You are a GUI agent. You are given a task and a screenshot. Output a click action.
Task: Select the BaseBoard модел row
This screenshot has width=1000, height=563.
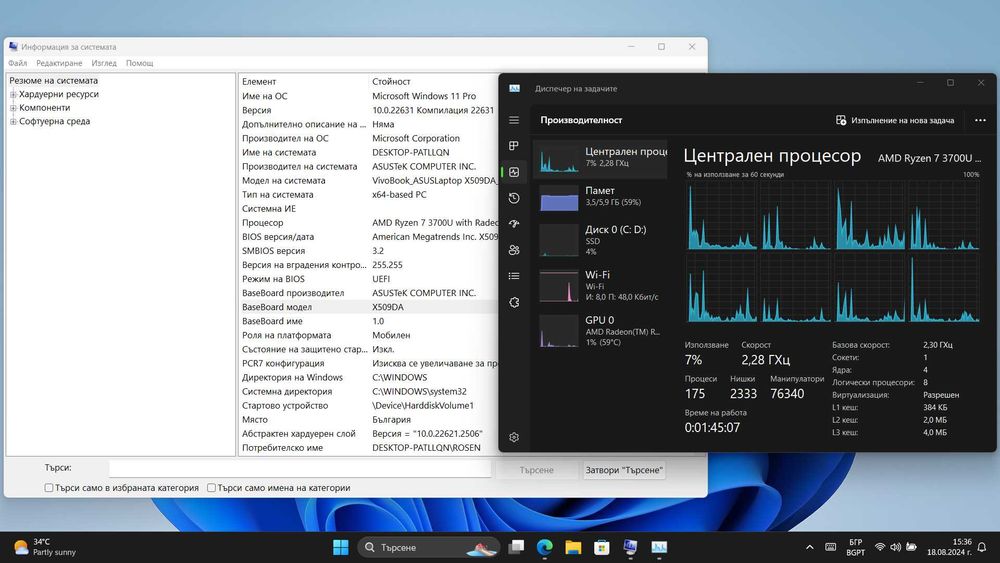coord(369,307)
